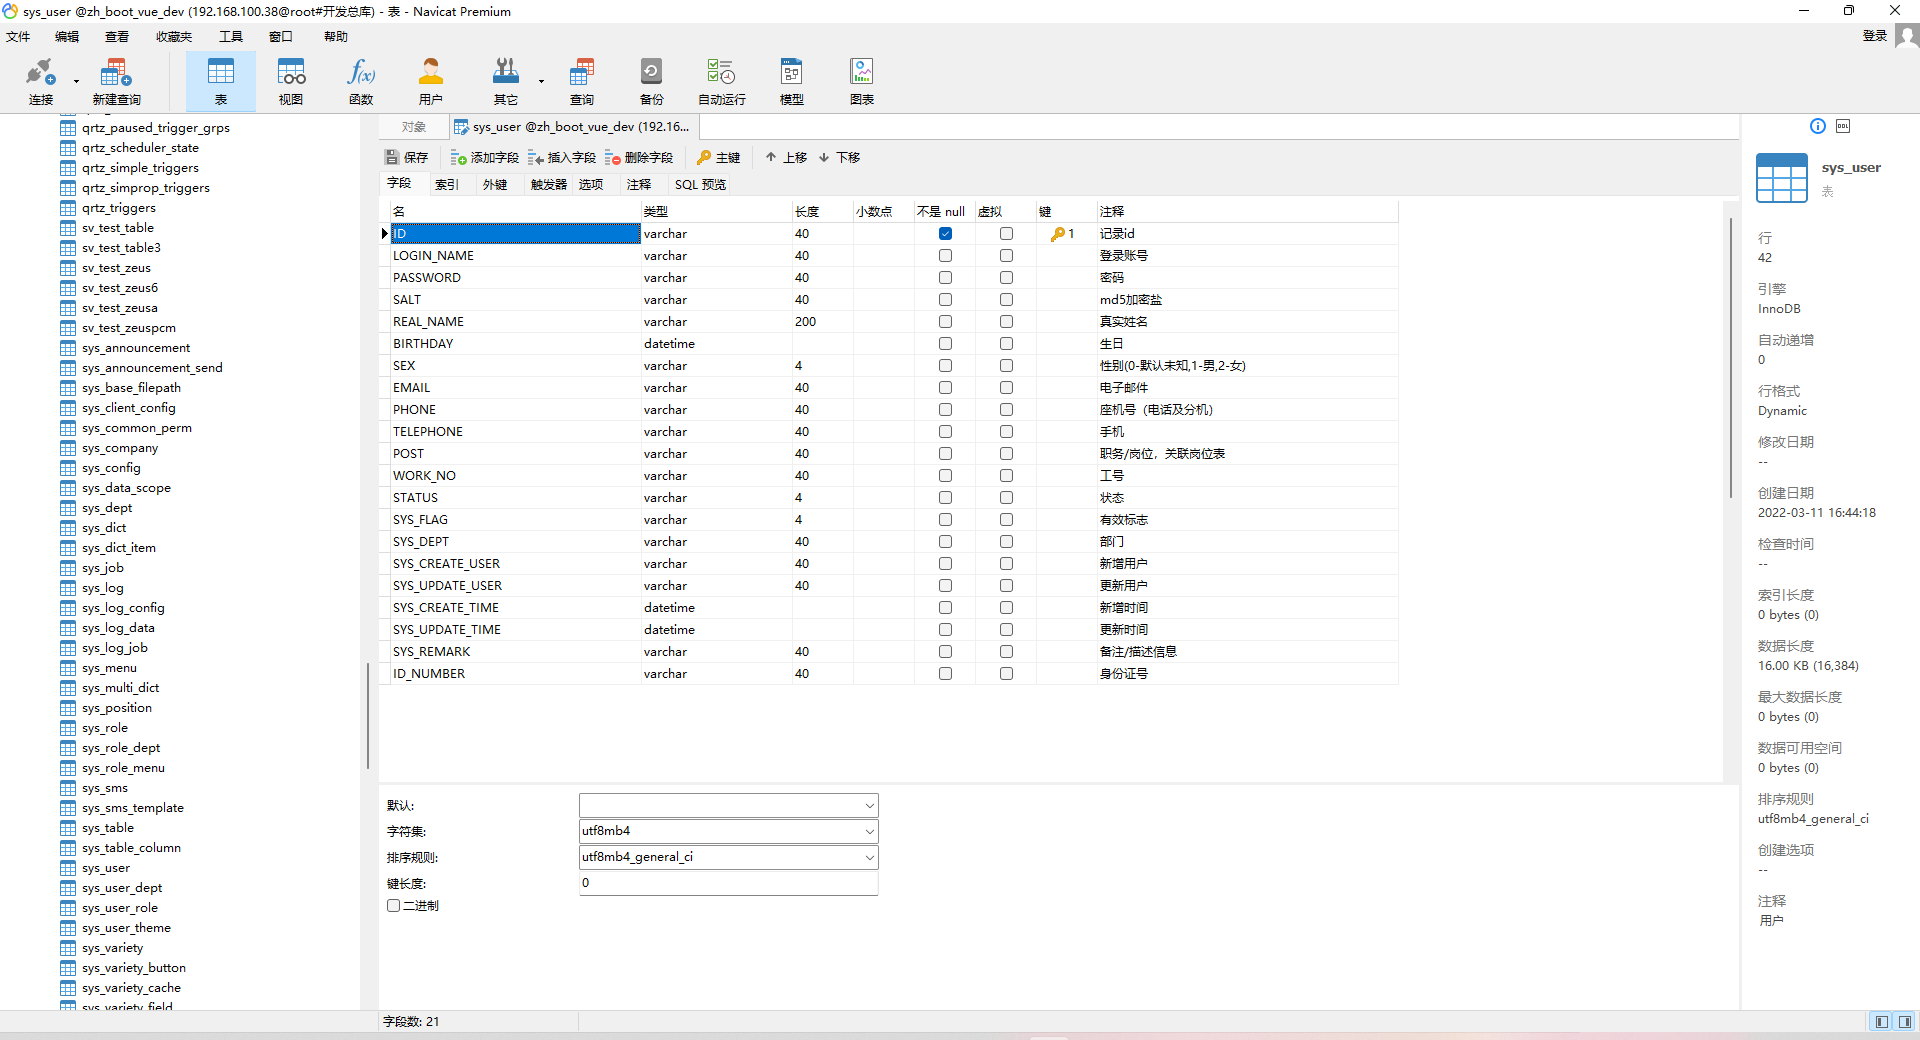
Task: Sort by the Type (类型) column header
Action: click(x=716, y=211)
